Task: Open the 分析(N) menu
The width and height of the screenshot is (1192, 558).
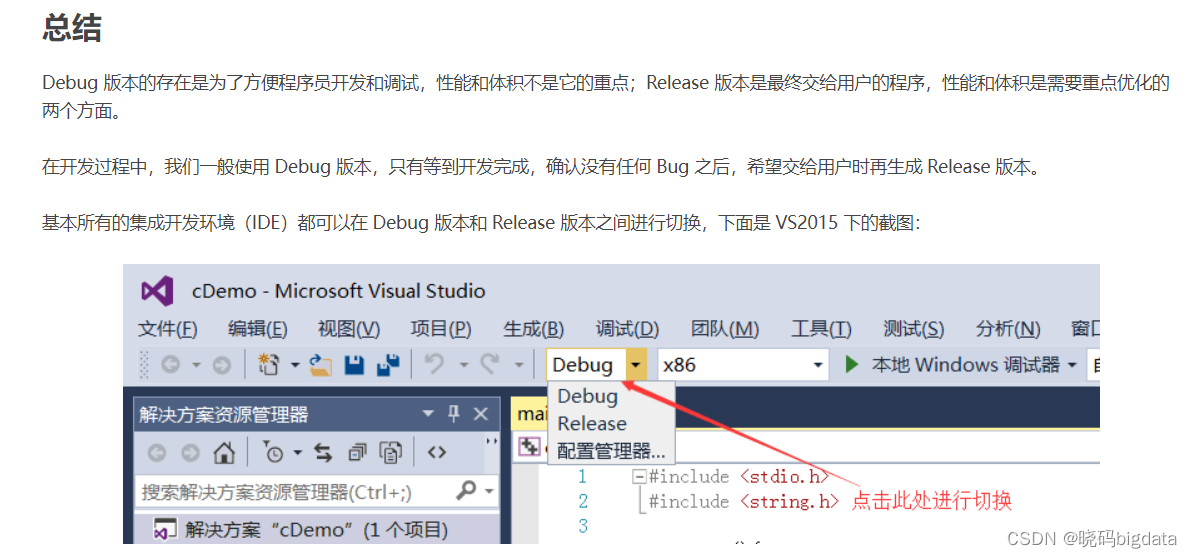Action: [x=1008, y=329]
